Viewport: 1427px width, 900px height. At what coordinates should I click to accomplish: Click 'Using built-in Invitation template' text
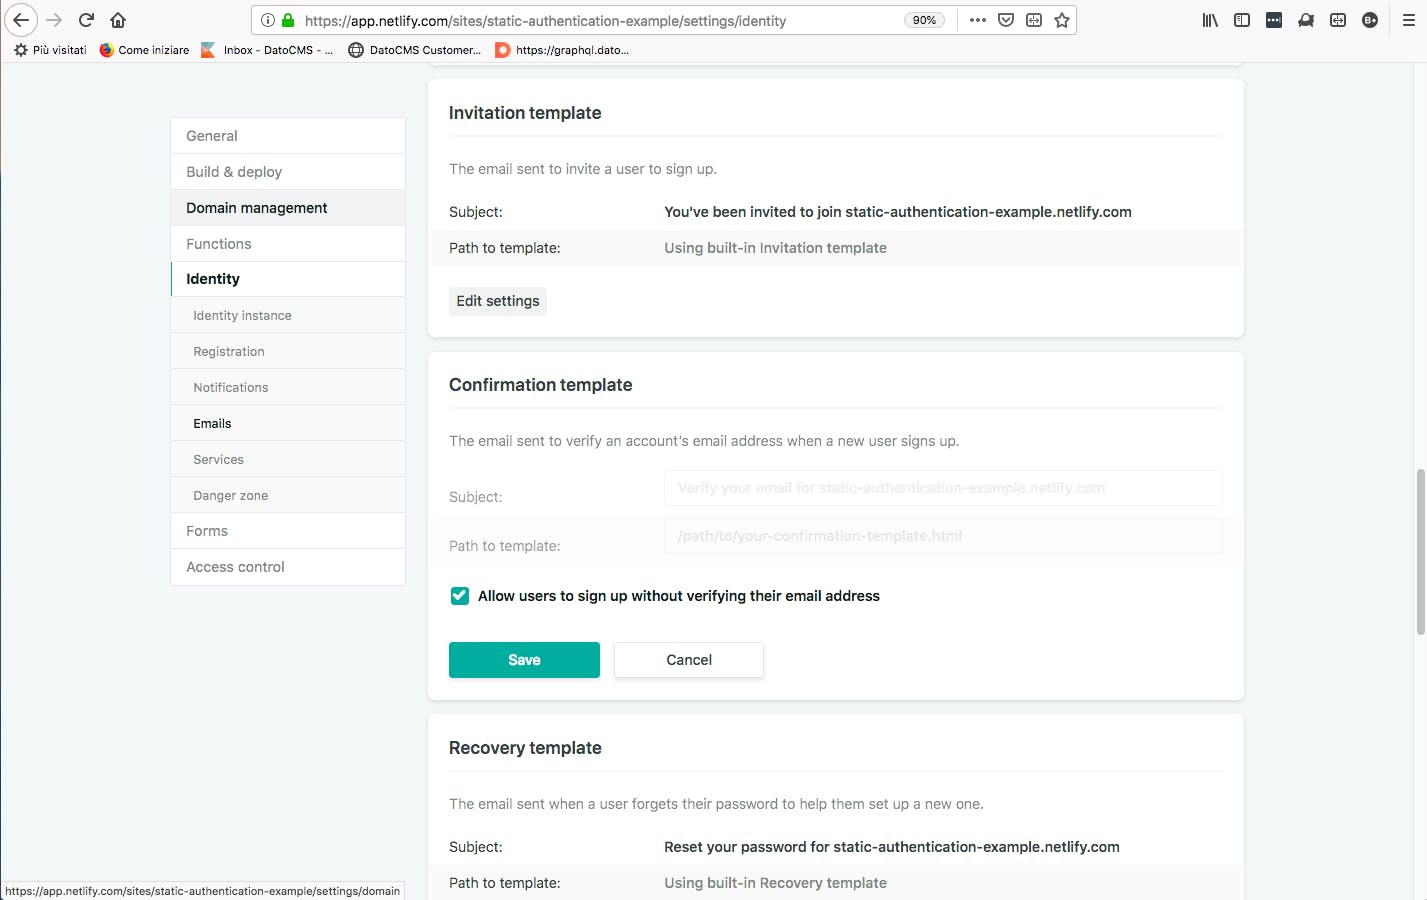coord(775,248)
